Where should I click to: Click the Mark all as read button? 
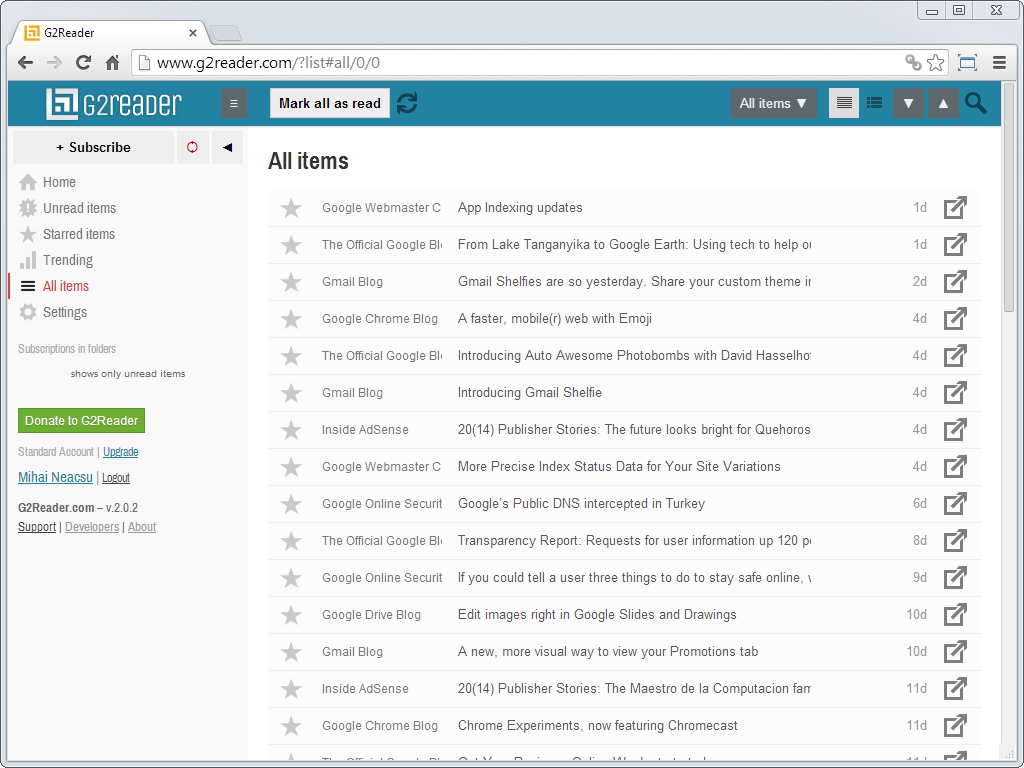click(330, 103)
